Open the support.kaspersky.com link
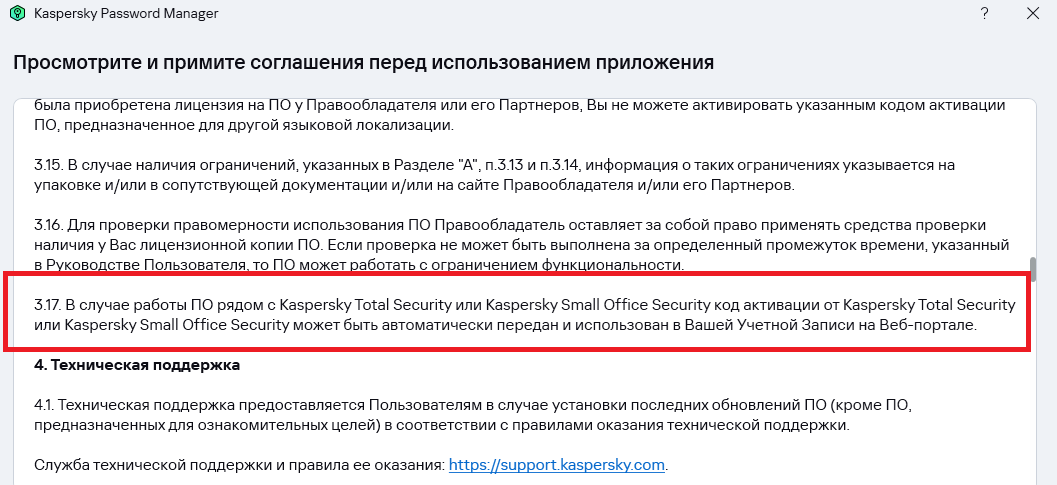 557,465
